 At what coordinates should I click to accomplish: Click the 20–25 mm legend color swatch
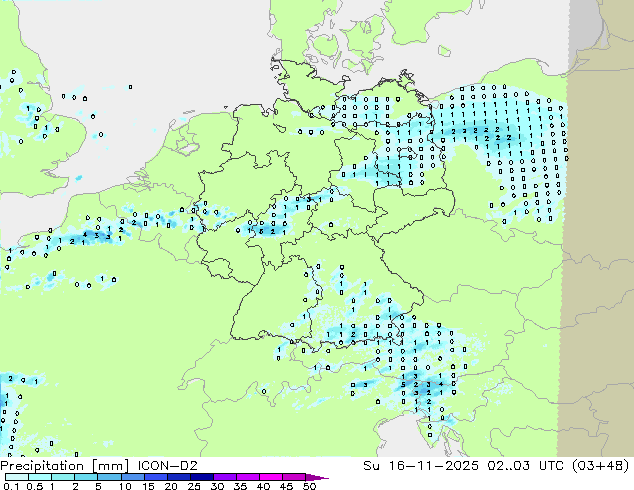tap(178, 477)
